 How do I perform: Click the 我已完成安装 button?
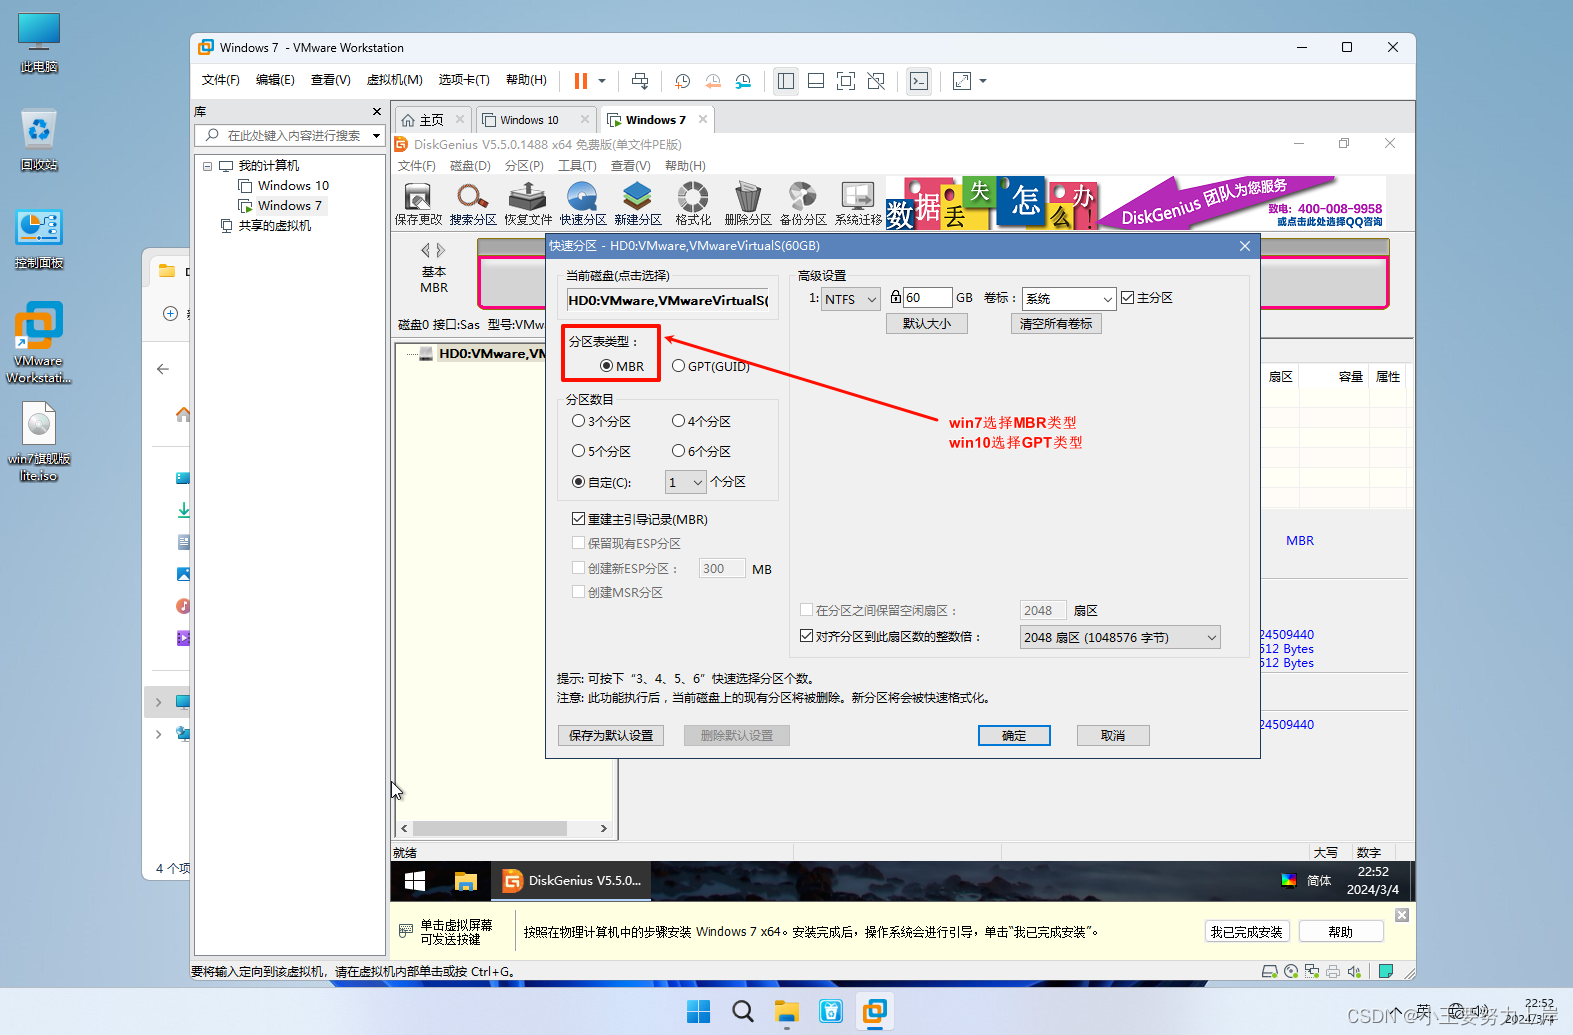1246,932
